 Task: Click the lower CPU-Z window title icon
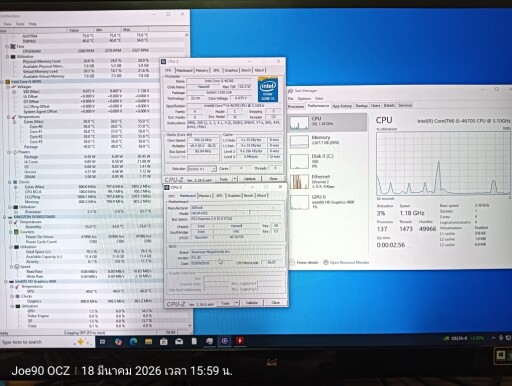pos(167,187)
